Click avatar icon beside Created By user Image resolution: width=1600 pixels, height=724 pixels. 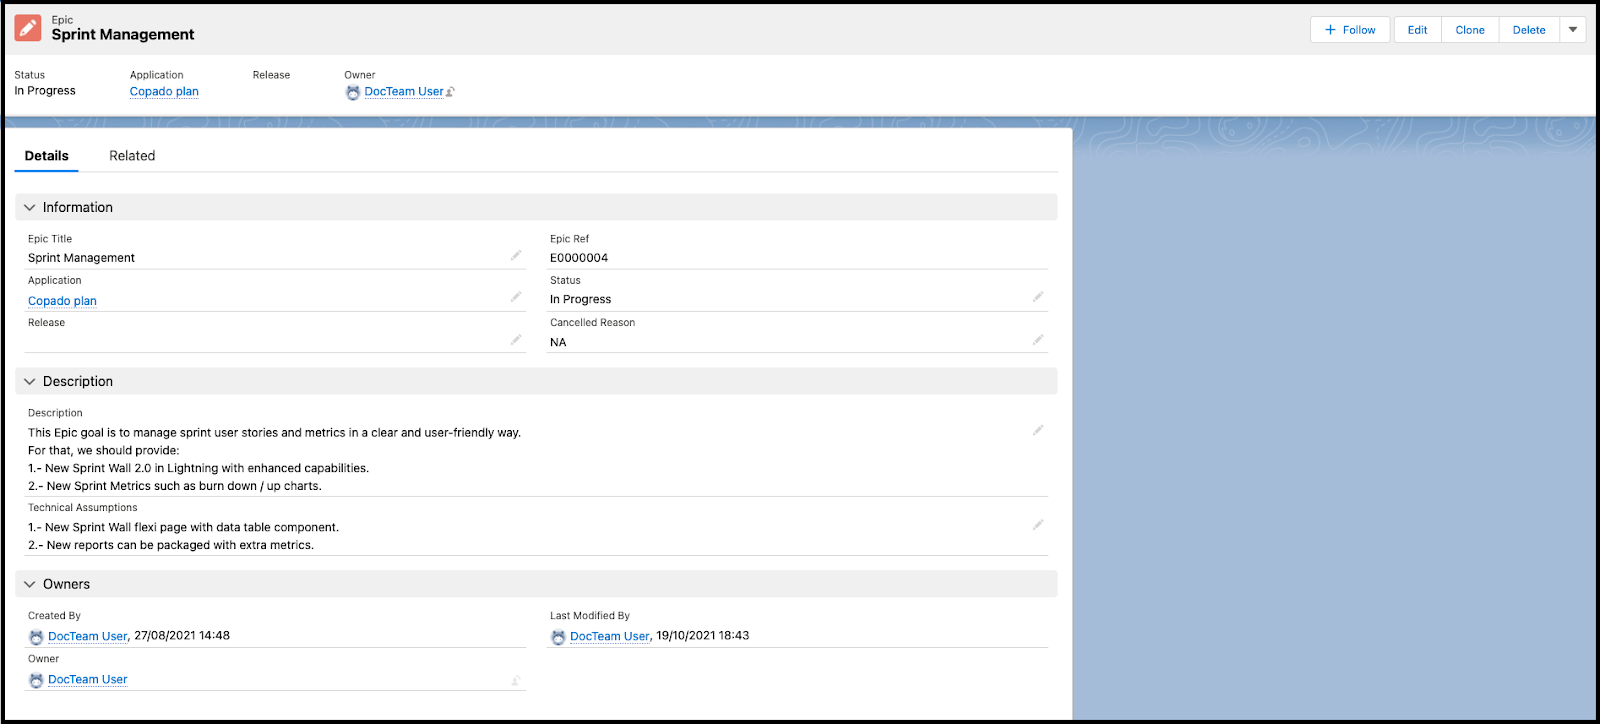point(36,637)
